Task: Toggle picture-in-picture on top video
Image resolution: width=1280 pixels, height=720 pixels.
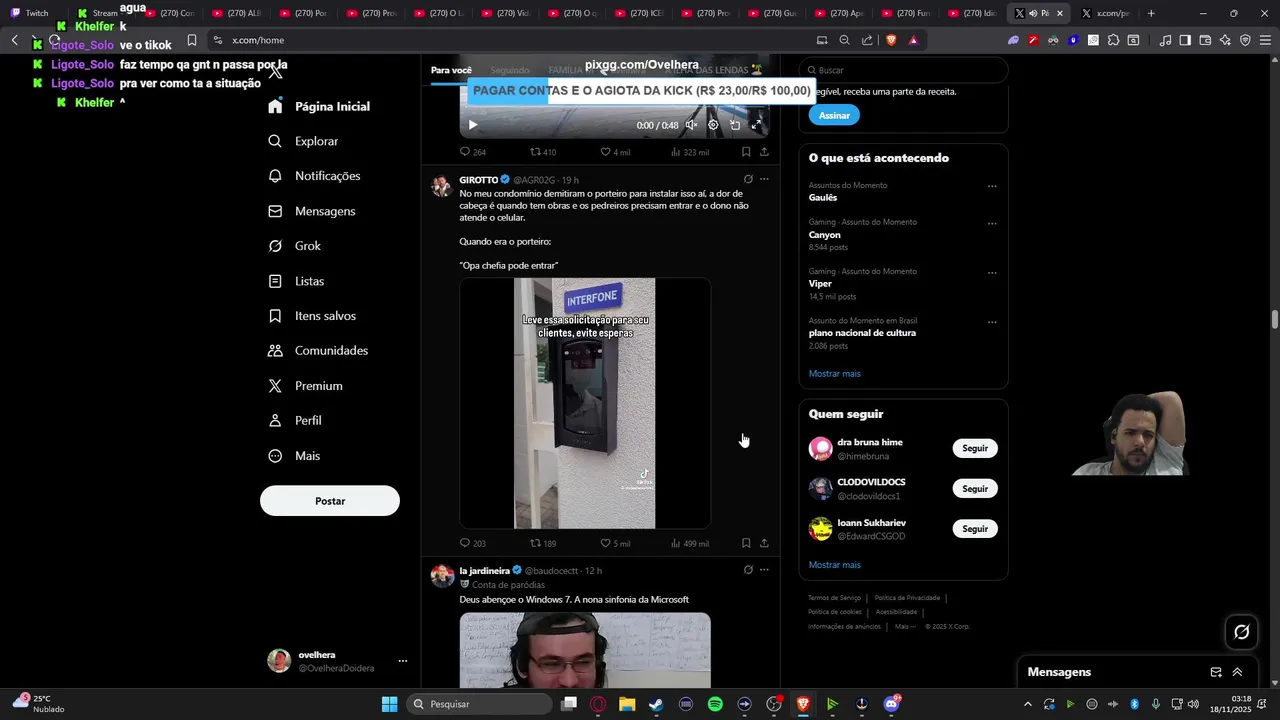Action: click(735, 125)
